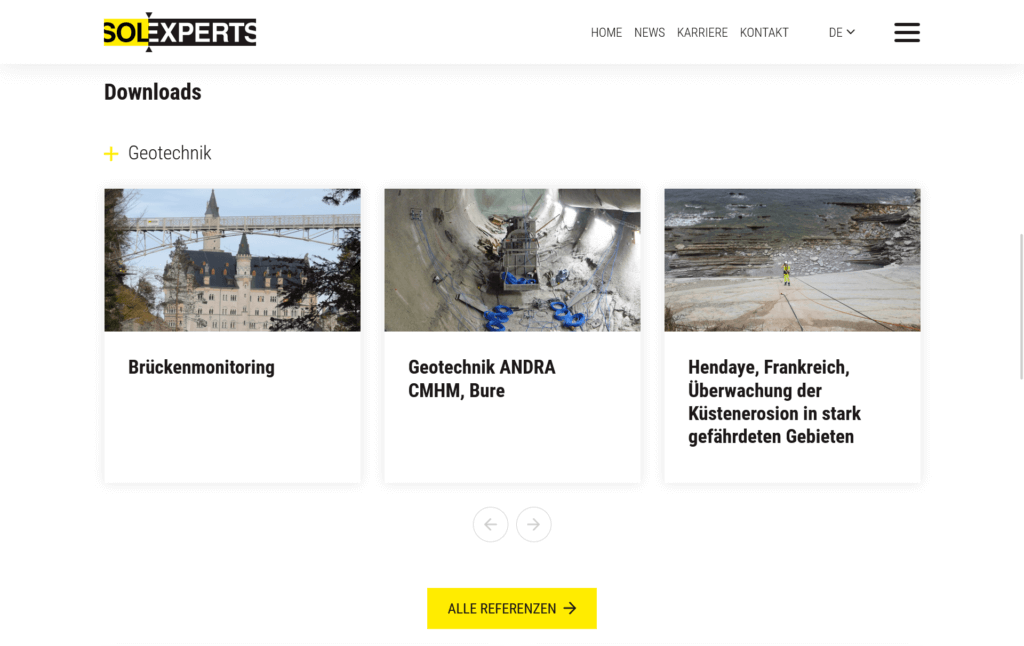
Task: Open Geotechnik ANDRA CMHM, Bure title
Action: pyautogui.click(x=482, y=379)
